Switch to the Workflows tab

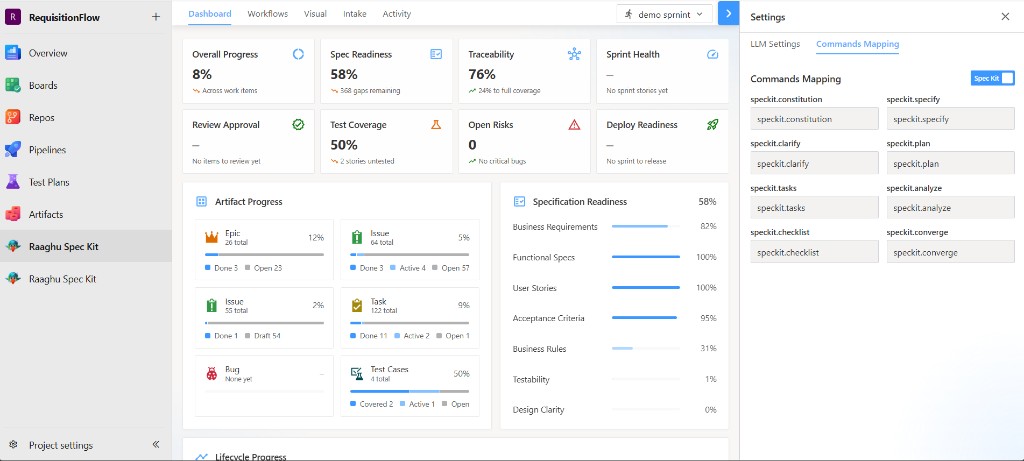click(x=268, y=14)
